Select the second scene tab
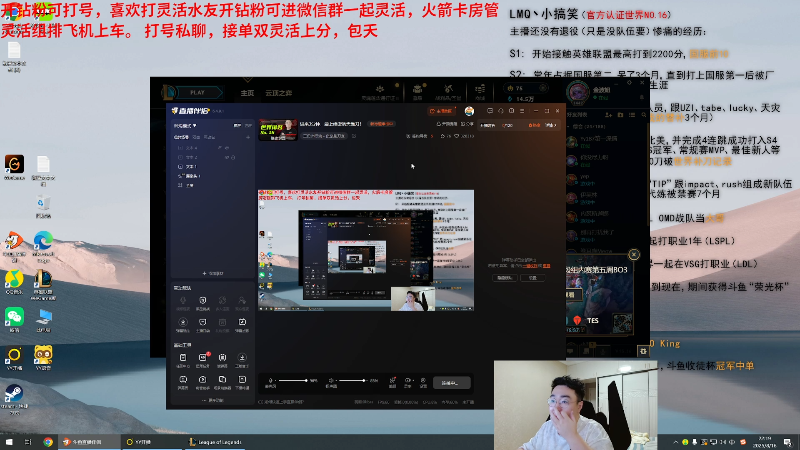 point(196,137)
